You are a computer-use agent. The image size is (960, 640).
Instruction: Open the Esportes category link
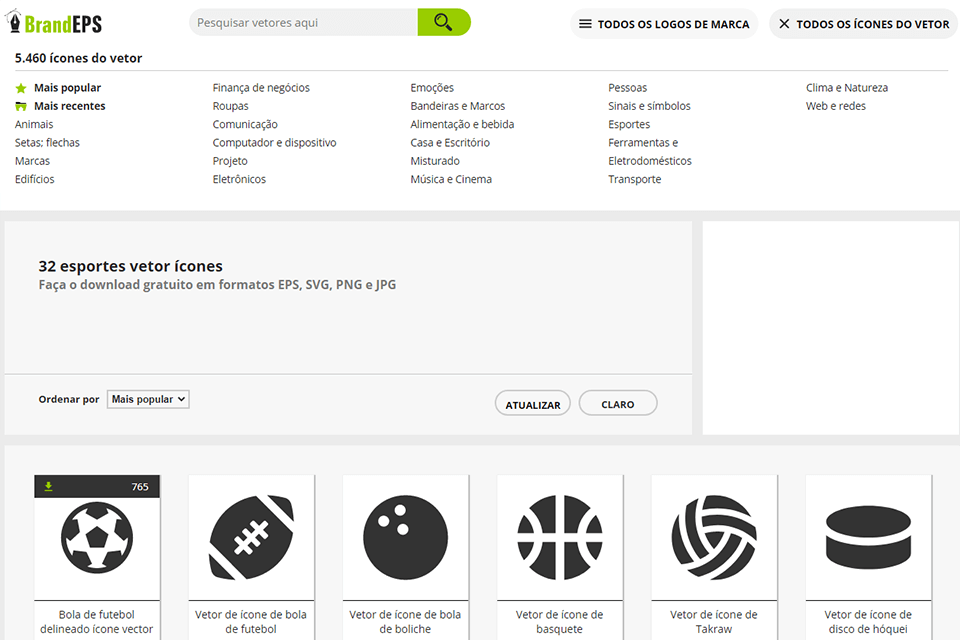coord(628,124)
